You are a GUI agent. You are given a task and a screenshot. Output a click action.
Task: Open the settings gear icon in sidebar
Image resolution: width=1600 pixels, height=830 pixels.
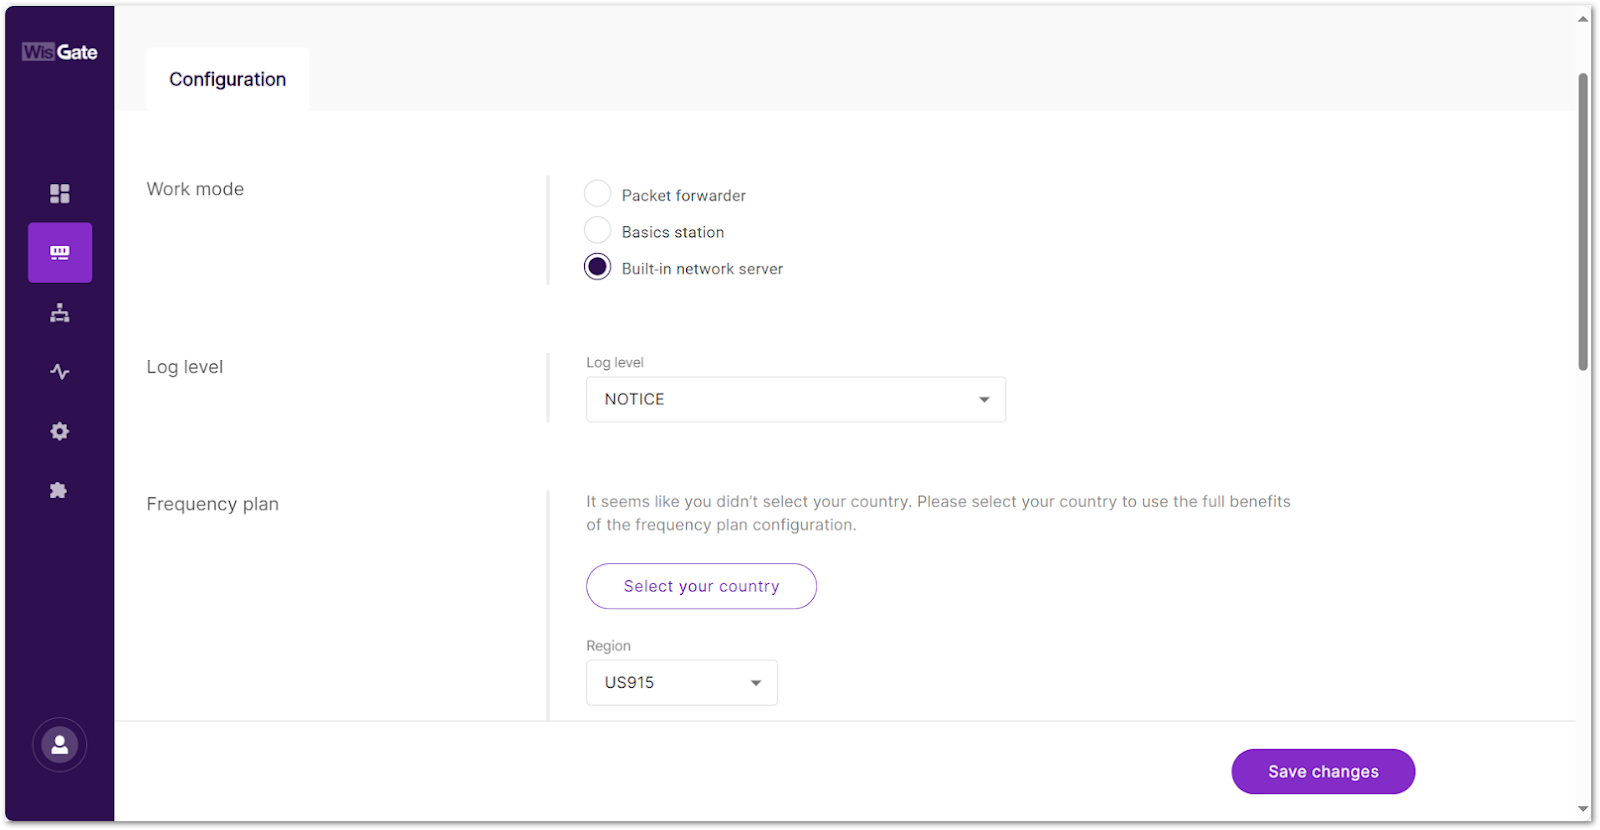pos(60,431)
